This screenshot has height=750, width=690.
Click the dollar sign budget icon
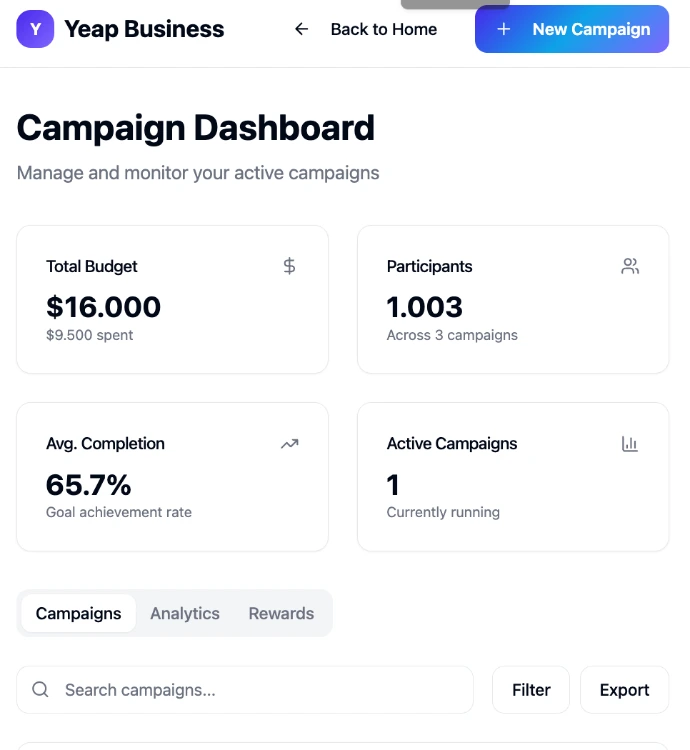[x=289, y=266]
